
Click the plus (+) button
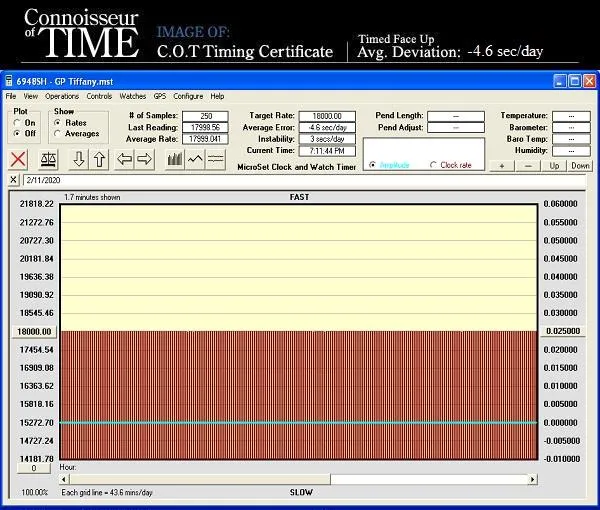pyautogui.click(x=502, y=166)
